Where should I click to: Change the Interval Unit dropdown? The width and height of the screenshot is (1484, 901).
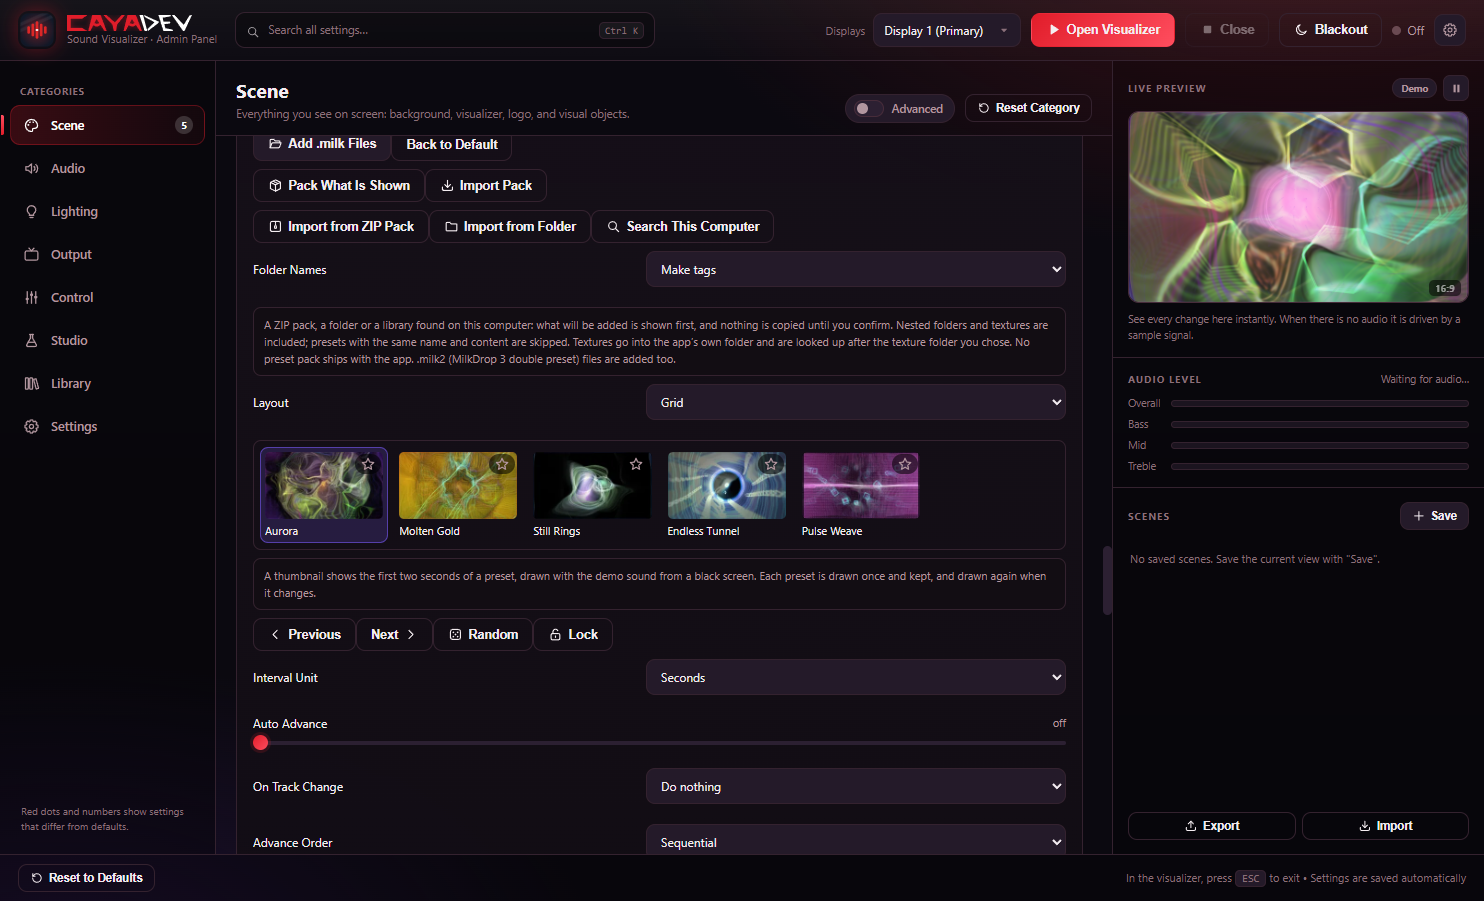tap(856, 677)
